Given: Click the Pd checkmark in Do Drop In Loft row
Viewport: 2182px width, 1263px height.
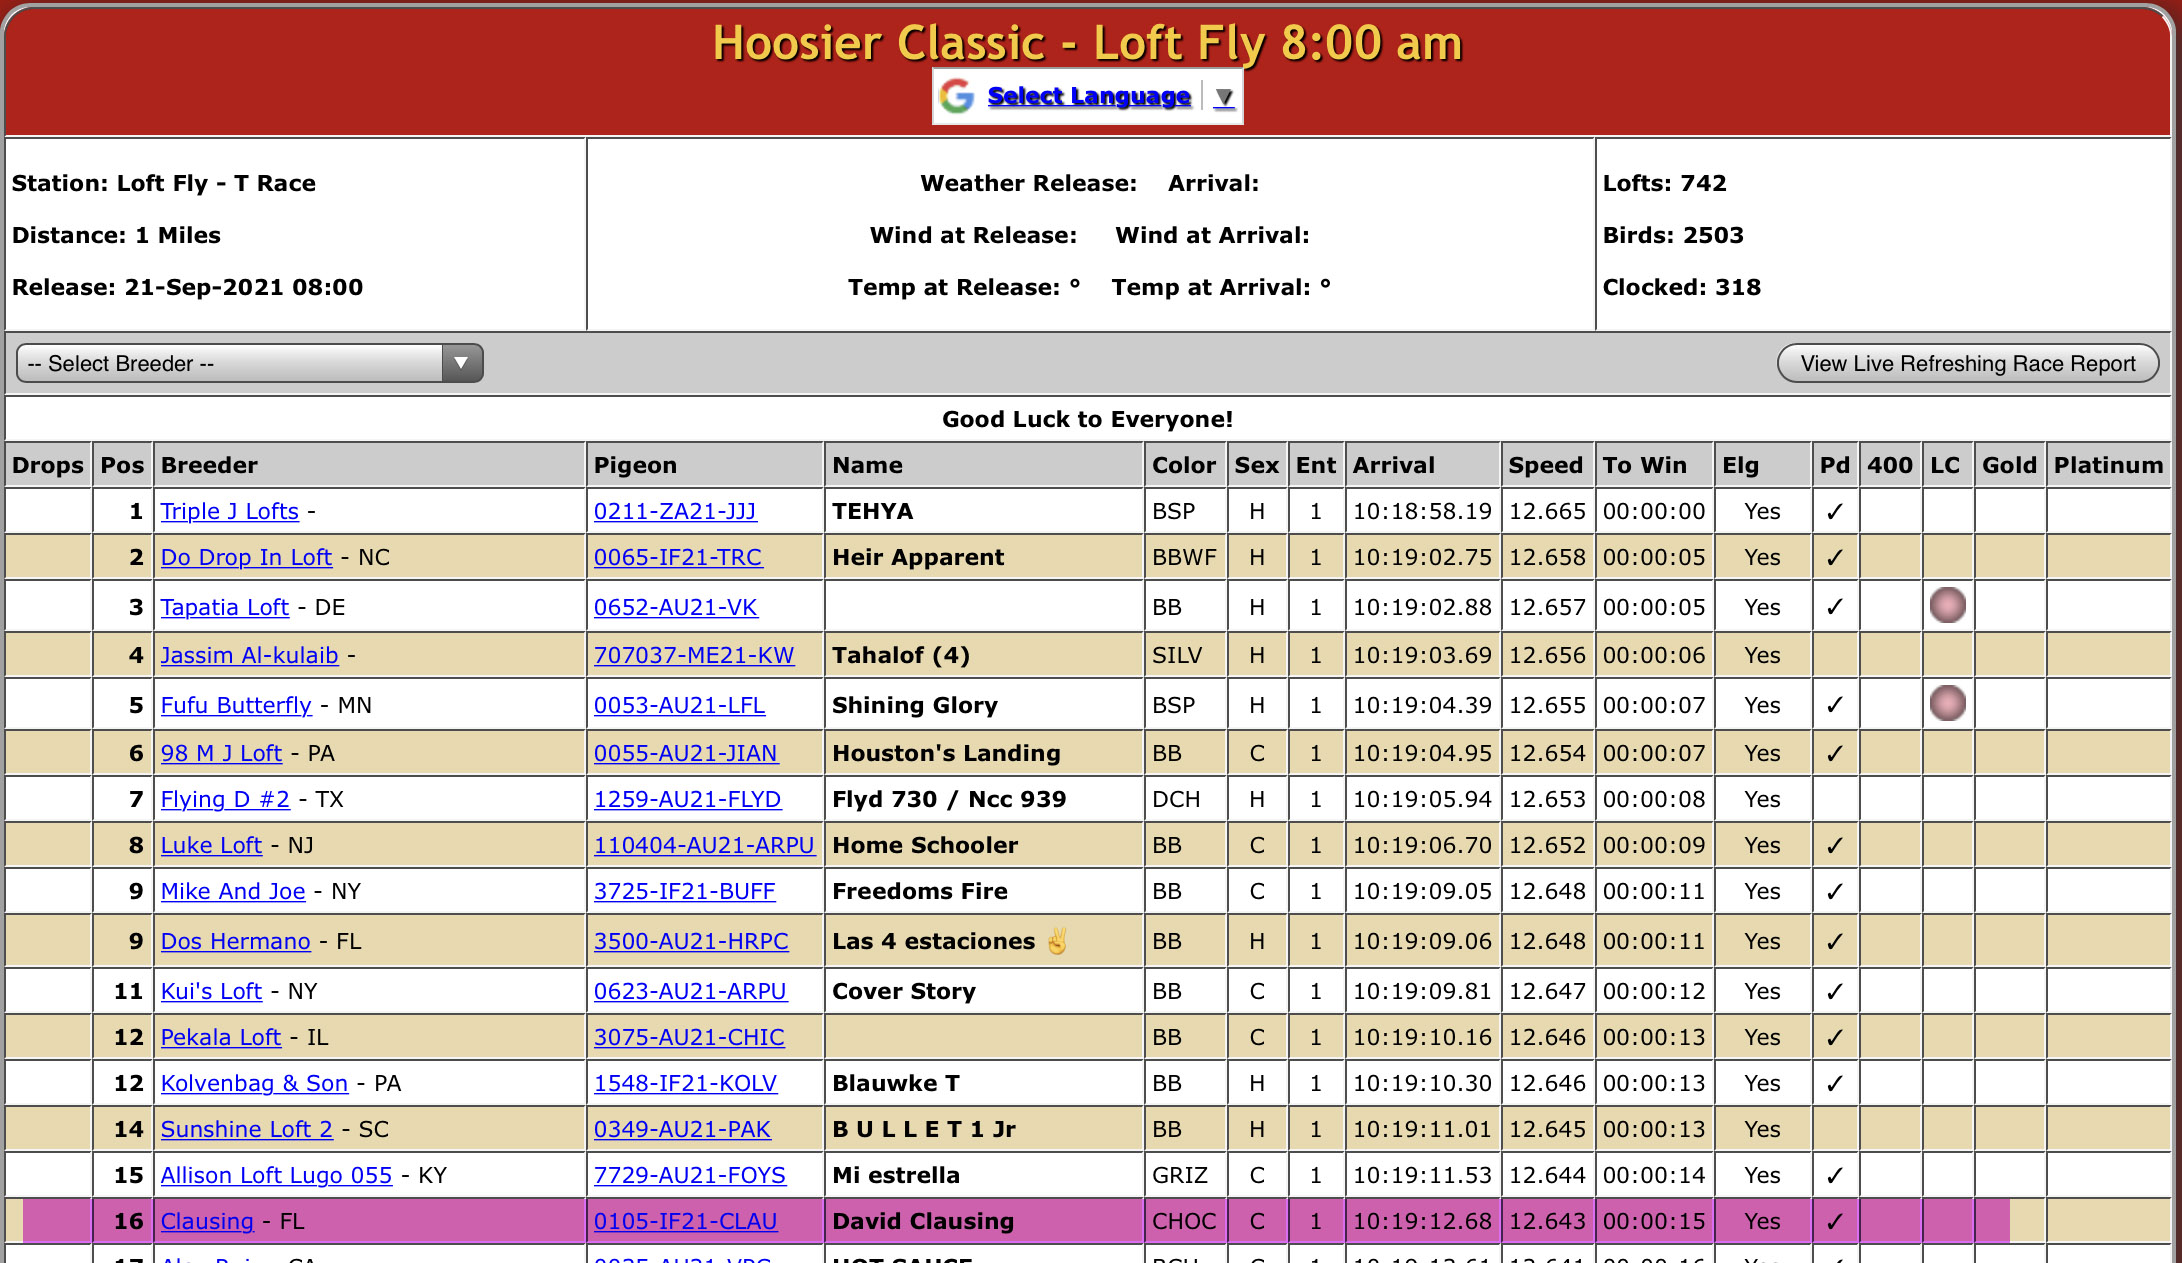Looking at the screenshot, I should 1834,558.
